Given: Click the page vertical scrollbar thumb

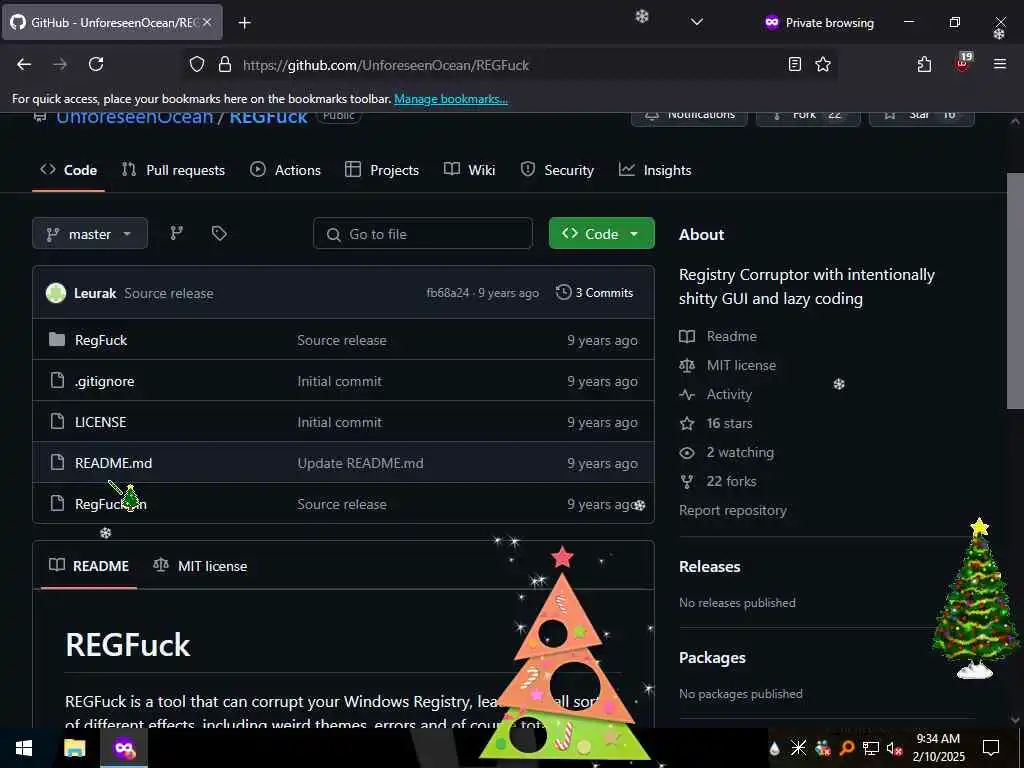Looking at the screenshot, I should [x=1014, y=291].
